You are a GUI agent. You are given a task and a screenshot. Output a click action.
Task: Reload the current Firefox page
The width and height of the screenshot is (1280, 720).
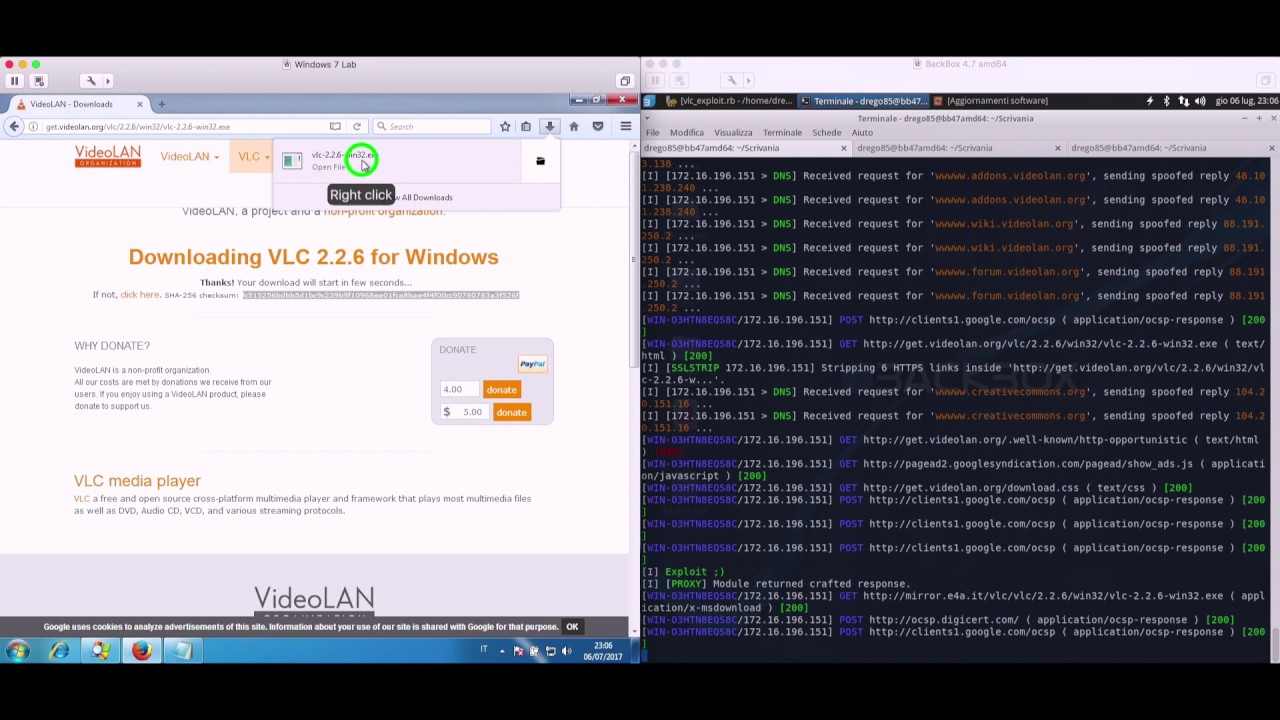[356, 127]
